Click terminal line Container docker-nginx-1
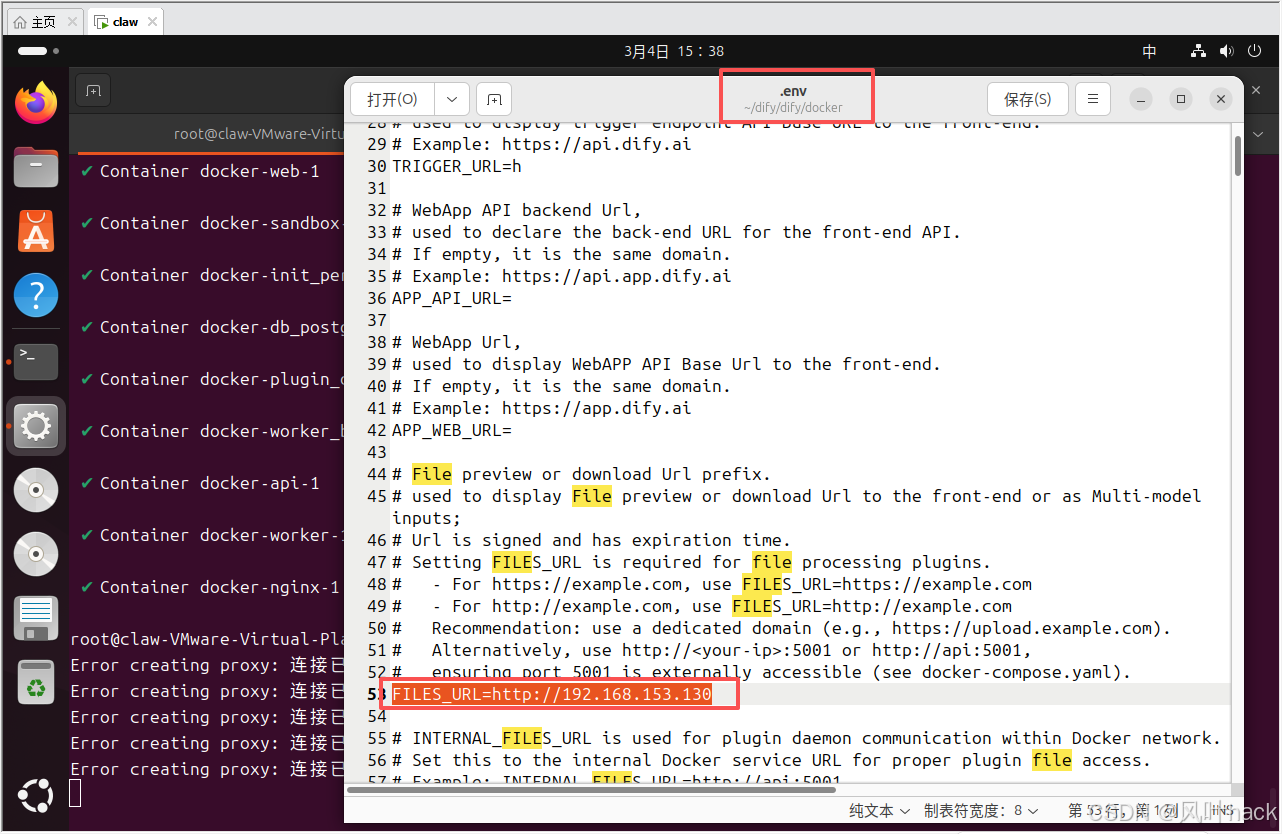Screen dimensions: 1282x834 (210, 587)
